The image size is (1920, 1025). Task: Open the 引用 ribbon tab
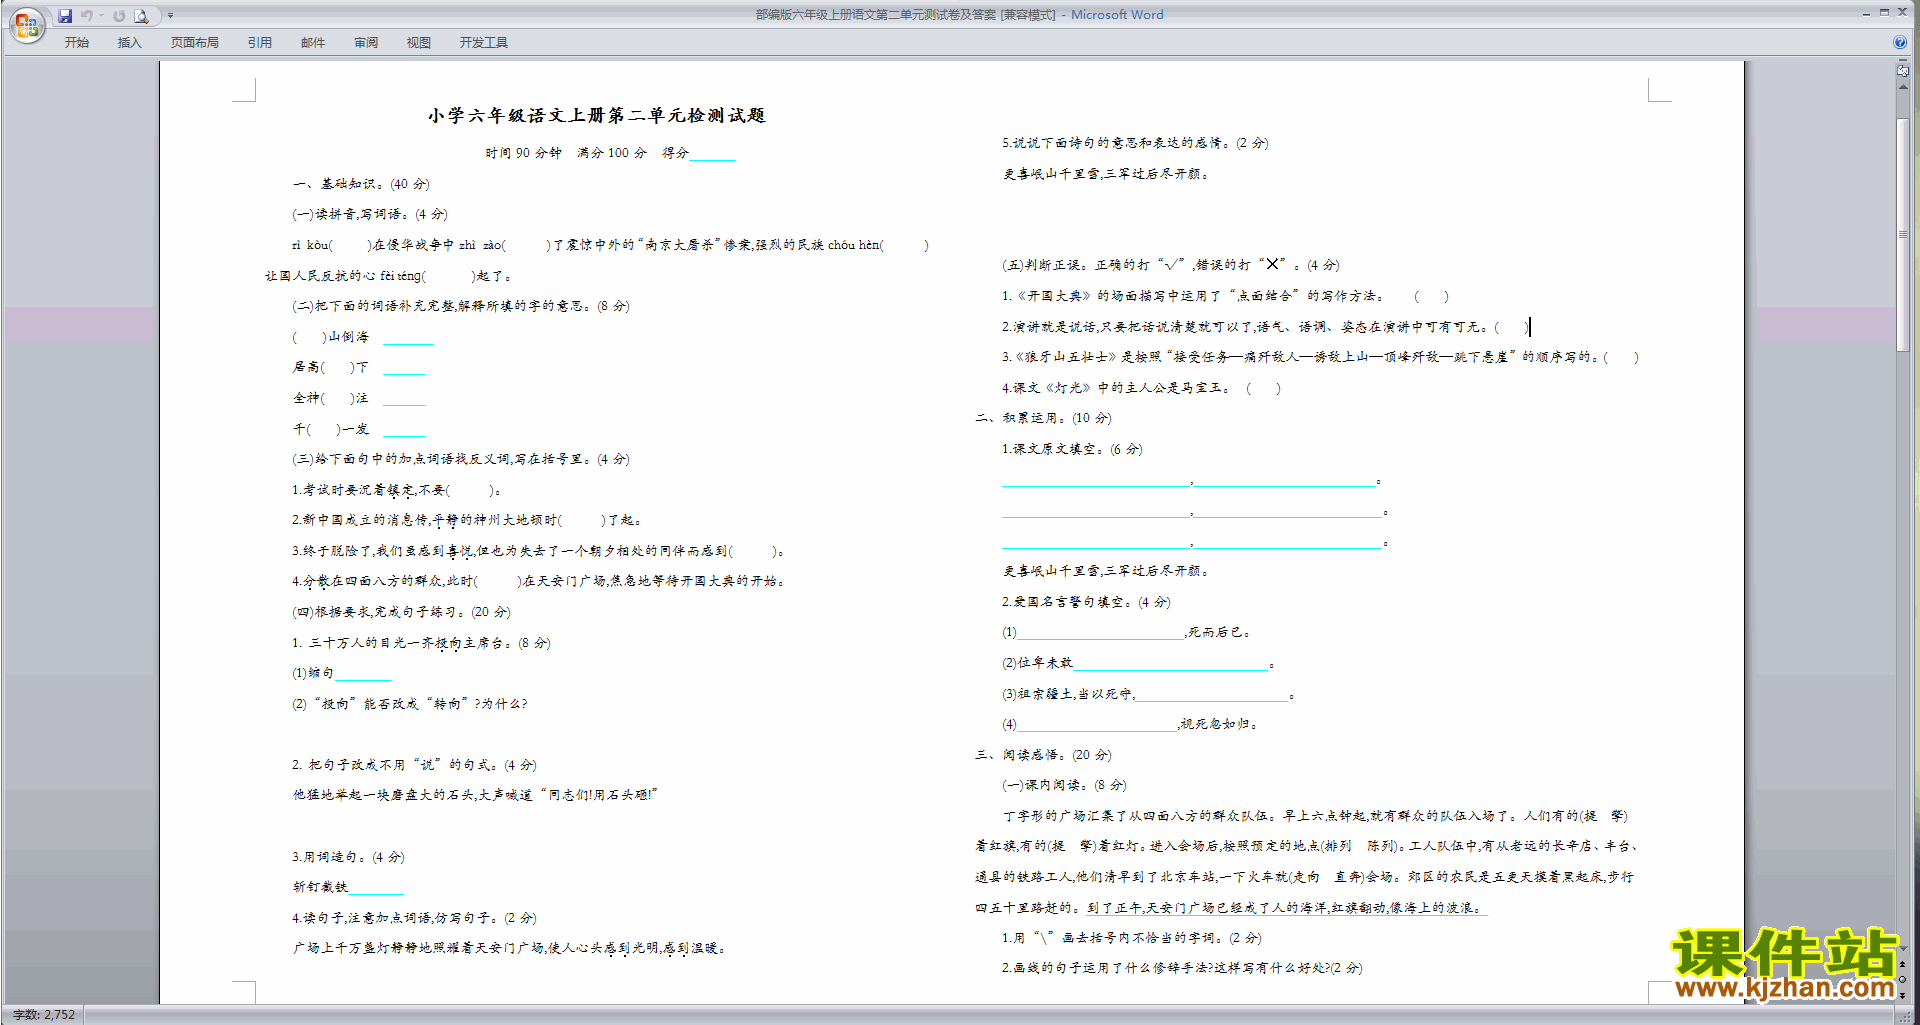tap(260, 42)
